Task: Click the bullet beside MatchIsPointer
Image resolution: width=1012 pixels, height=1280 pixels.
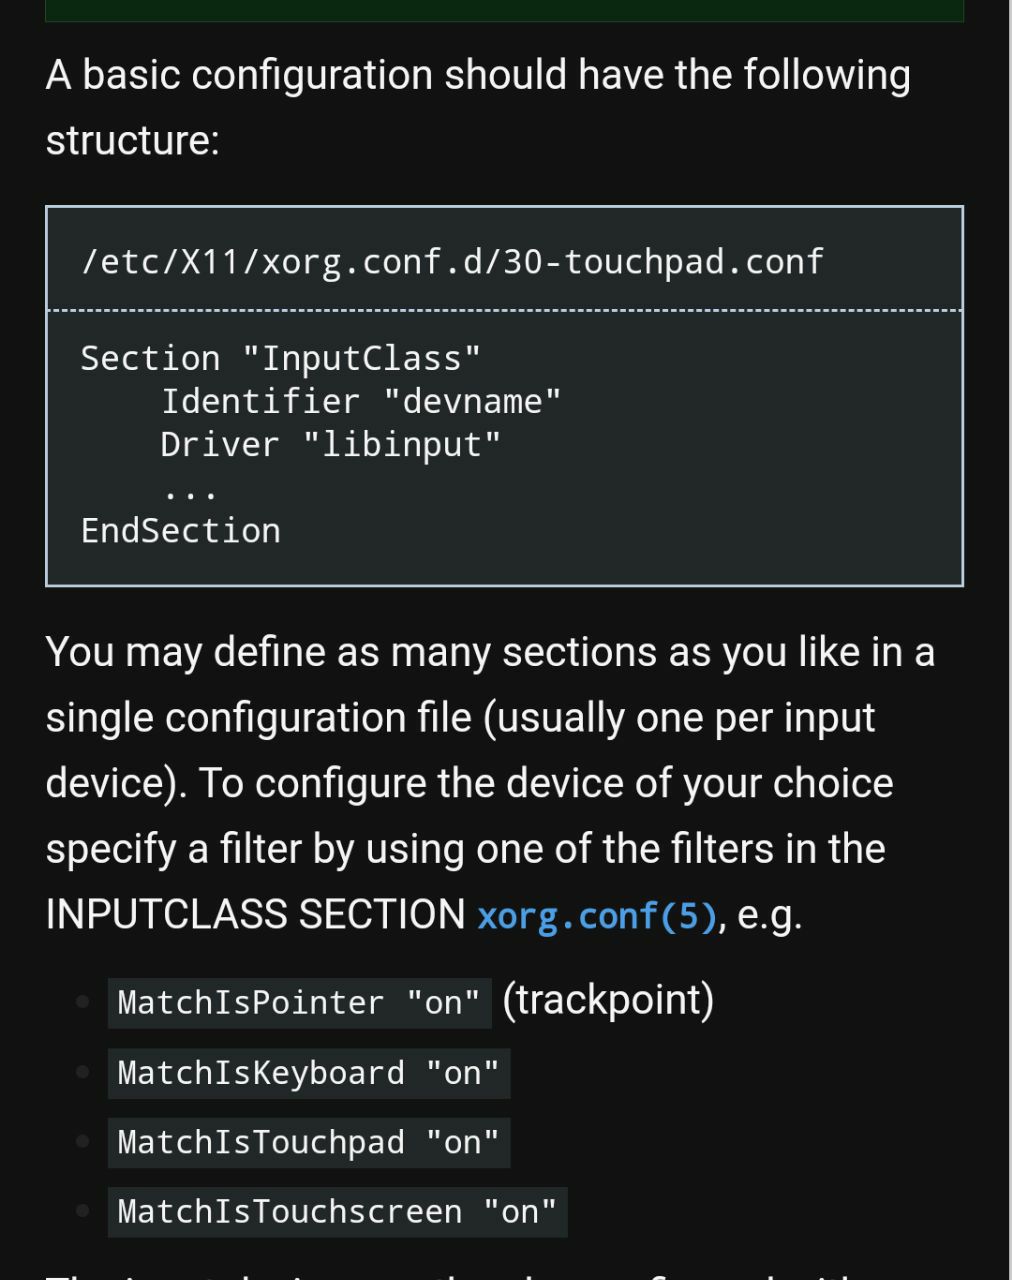Action: click(x=84, y=1002)
